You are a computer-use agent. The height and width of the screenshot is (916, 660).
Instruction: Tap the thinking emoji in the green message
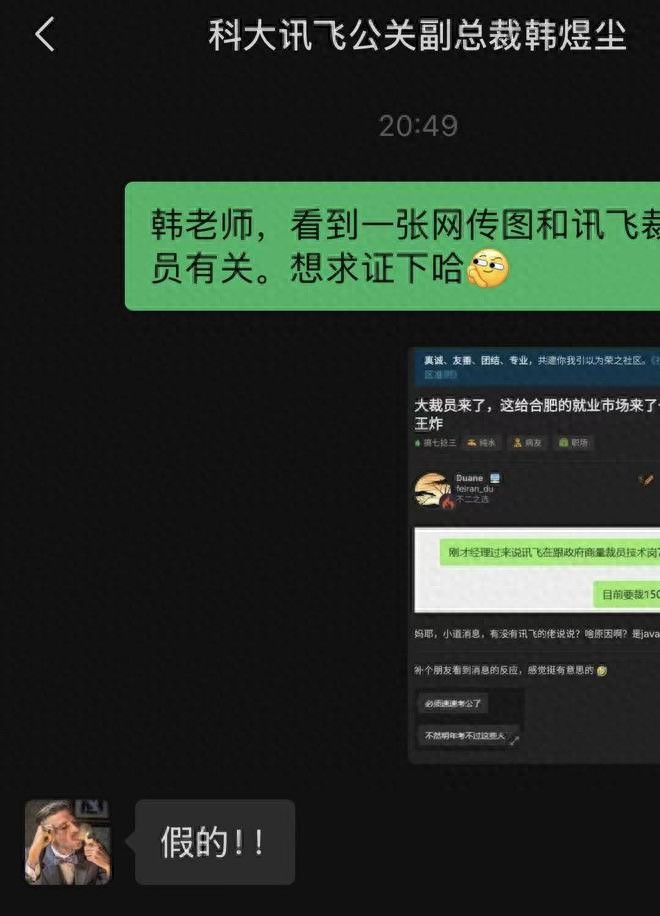pyautogui.click(x=489, y=268)
